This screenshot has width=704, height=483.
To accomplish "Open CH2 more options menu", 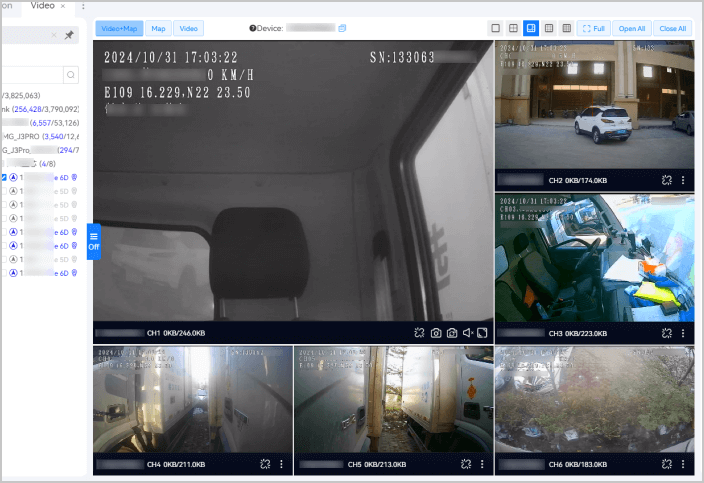I will [683, 181].
